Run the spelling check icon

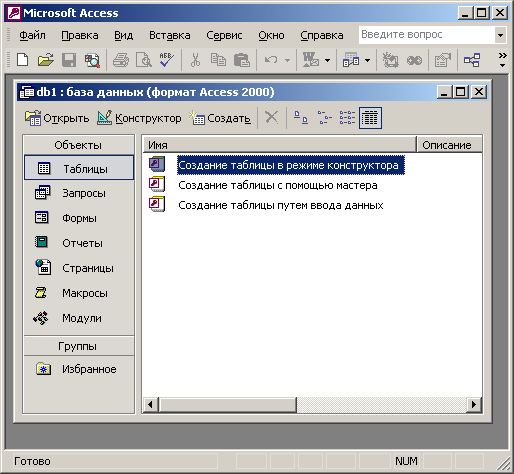[x=166, y=60]
